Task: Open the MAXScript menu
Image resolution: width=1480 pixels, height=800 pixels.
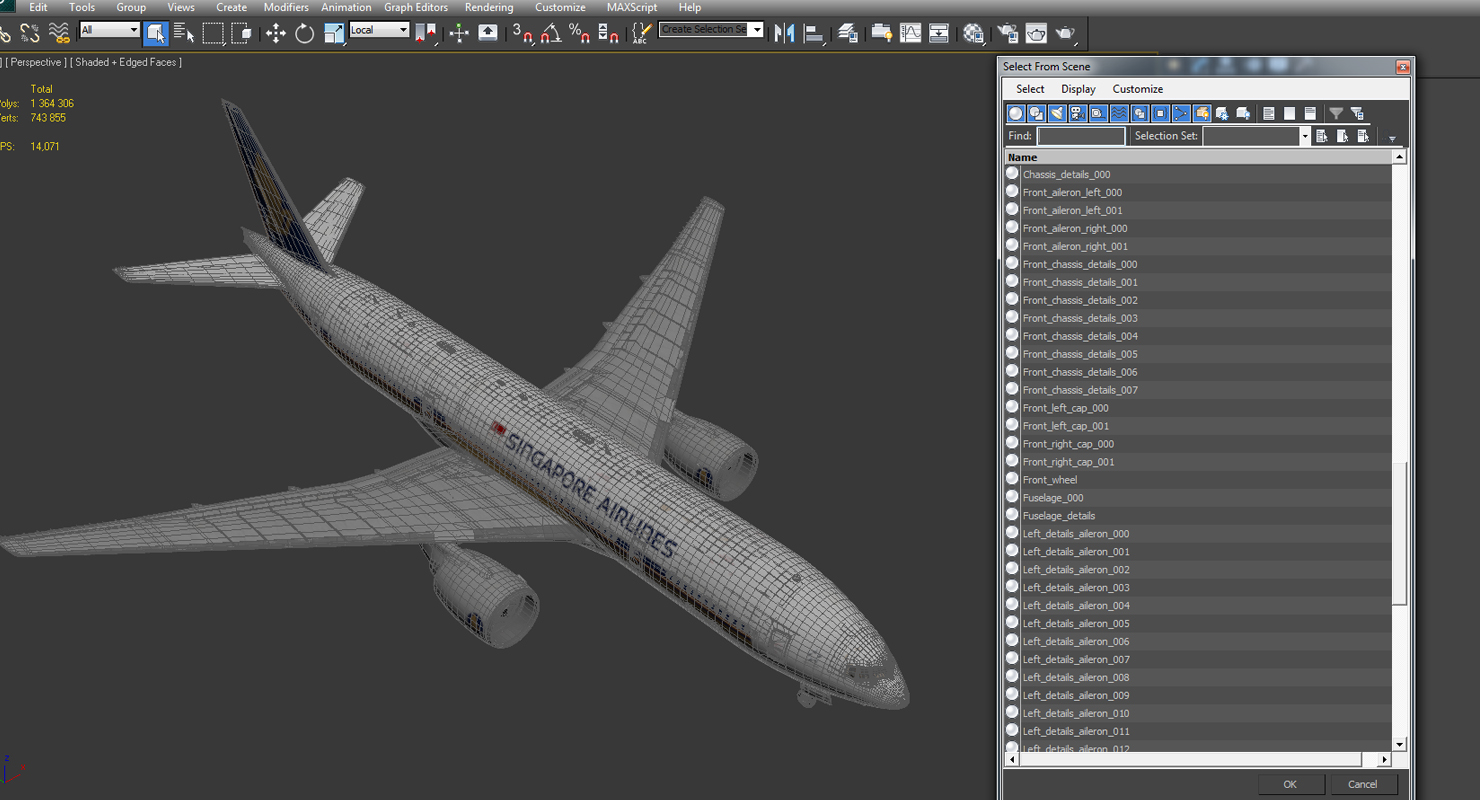Action: (632, 7)
